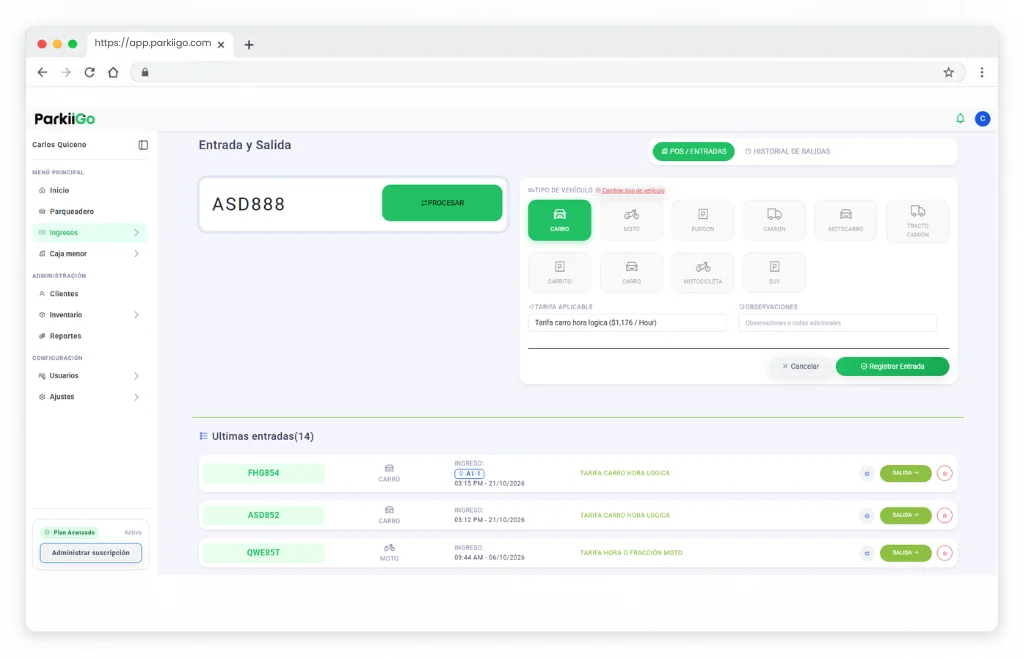1024x659 pixels.
Task: Click the blue round icon in ASD852 row
Action: [x=867, y=515]
